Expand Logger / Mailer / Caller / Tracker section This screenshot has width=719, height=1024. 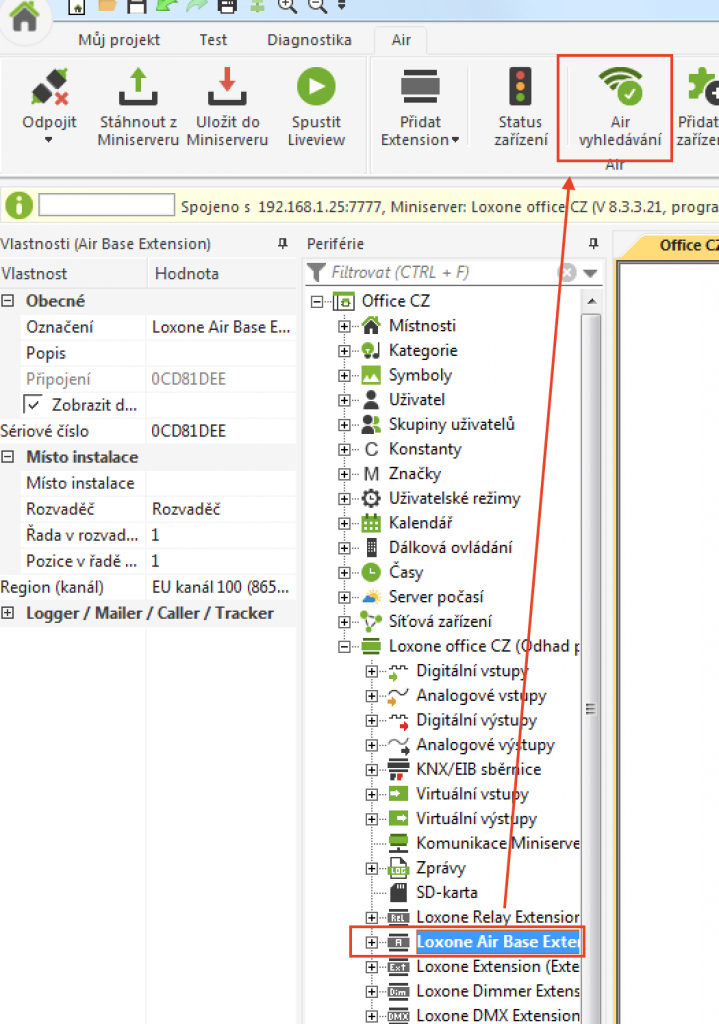pos(8,613)
